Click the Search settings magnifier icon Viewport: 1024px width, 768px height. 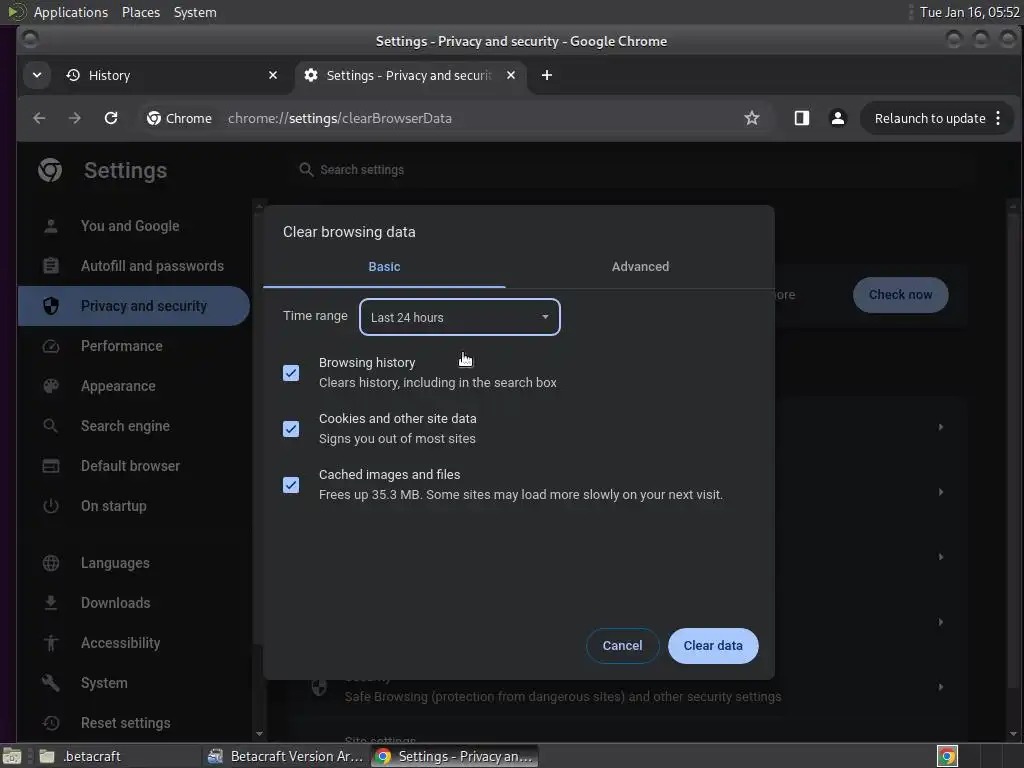tap(306, 170)
